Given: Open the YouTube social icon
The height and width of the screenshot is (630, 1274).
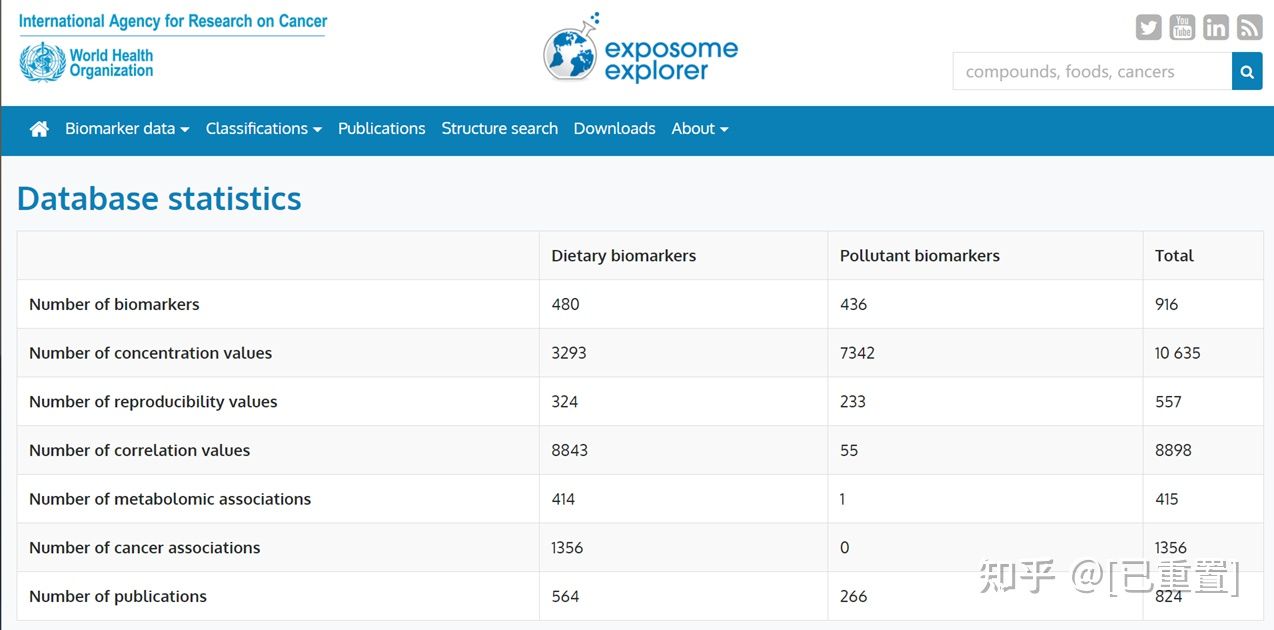Looking at the screenshot, I should [x=1182, y=28].
